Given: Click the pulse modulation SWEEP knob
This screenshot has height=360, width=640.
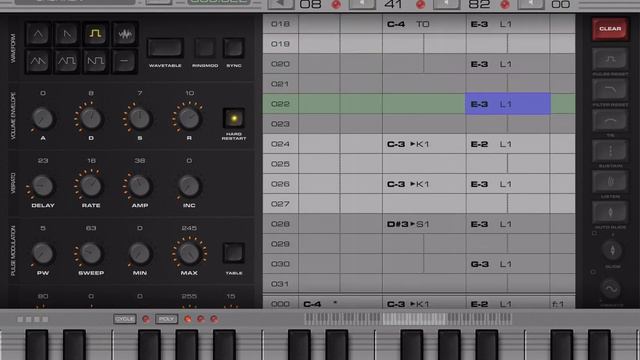Looking at the screenshot, I should [x=91, y=253].
